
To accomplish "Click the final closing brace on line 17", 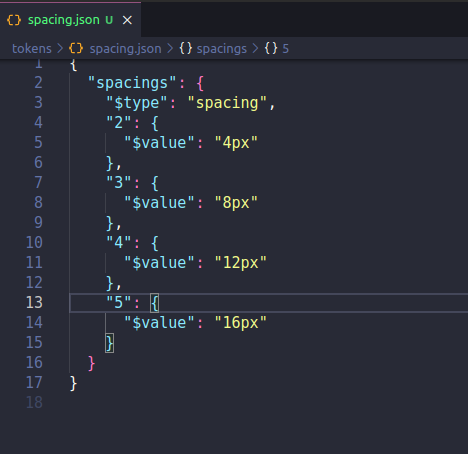I will 73,383.
